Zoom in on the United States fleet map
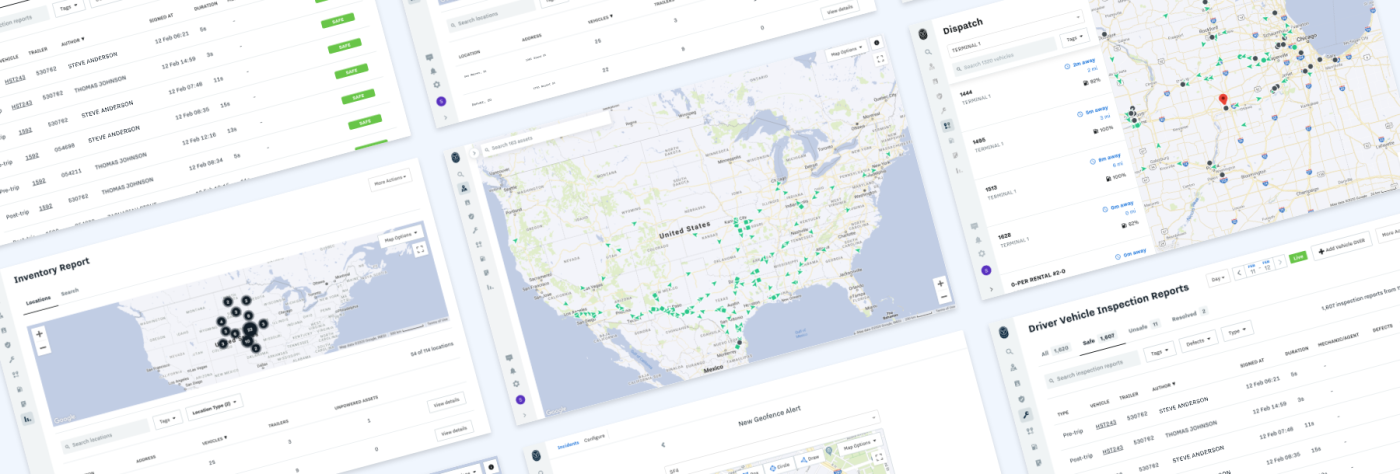1400x474 pixels. coord(942,283)
